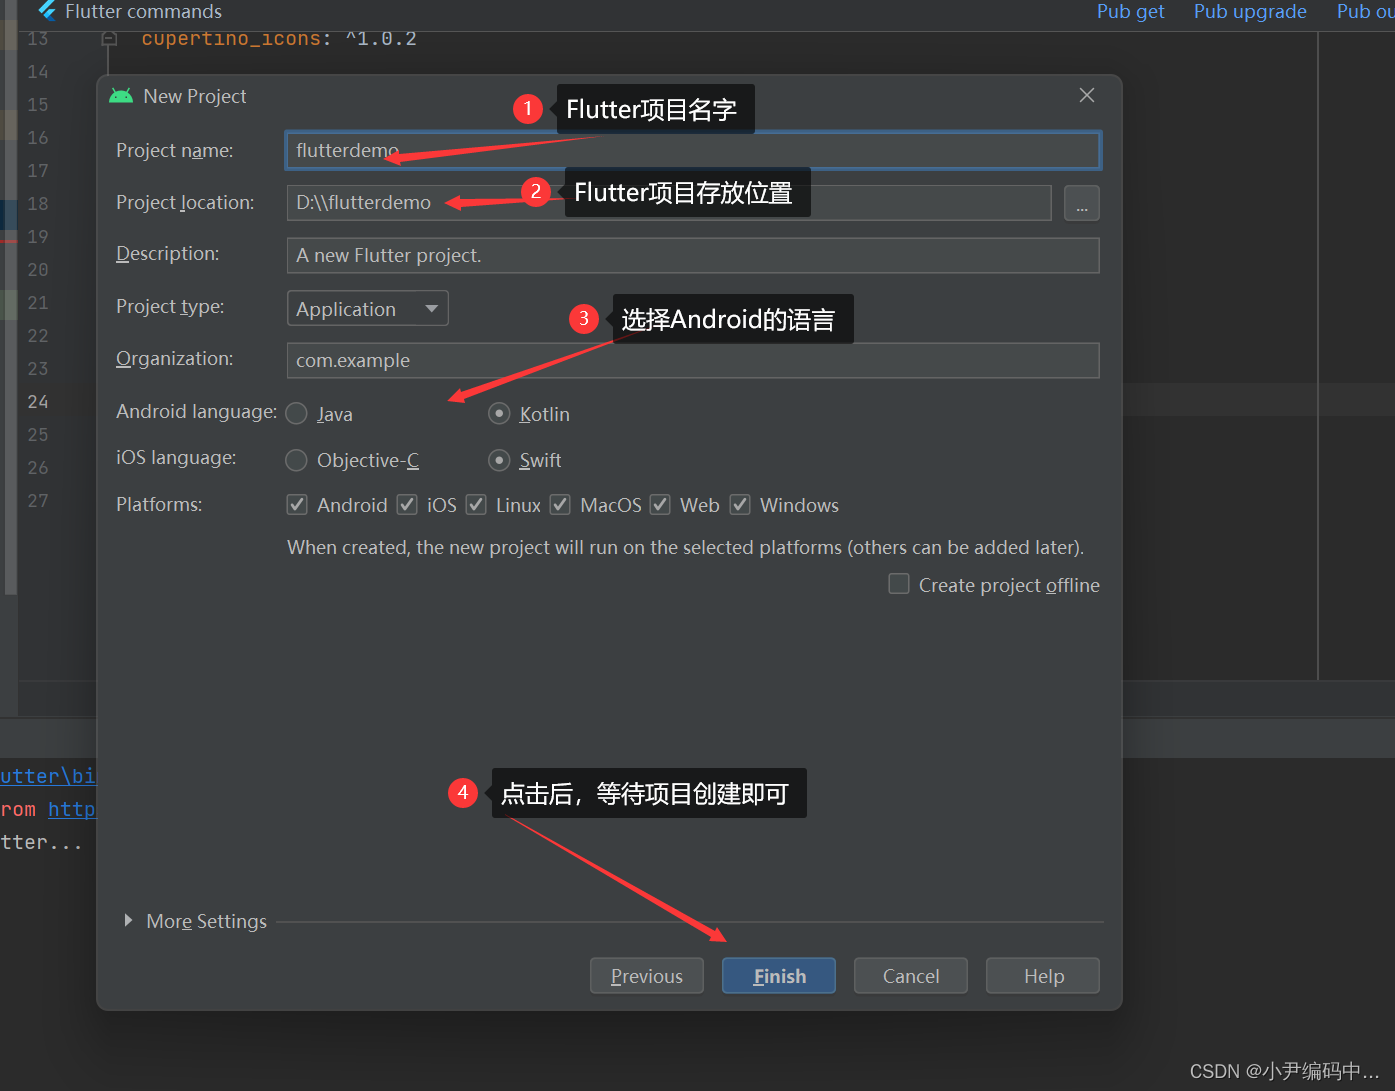Click line number 18 in editor gutter
This screenshot has height=1091, width=1395.
point(38,203)
